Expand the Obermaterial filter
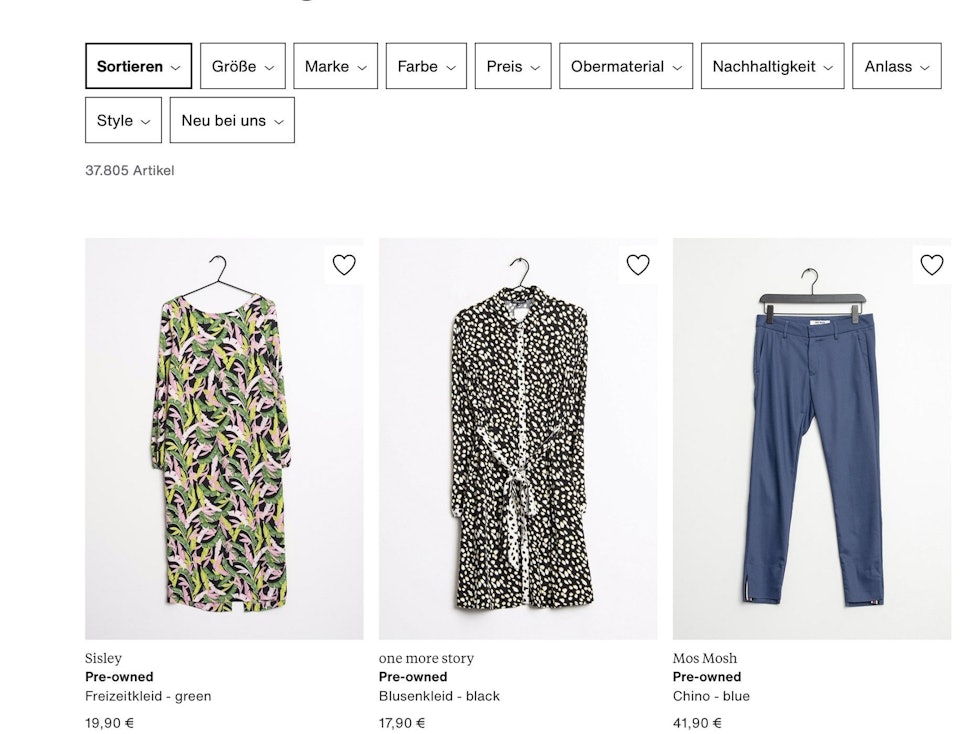 (625, 66)
